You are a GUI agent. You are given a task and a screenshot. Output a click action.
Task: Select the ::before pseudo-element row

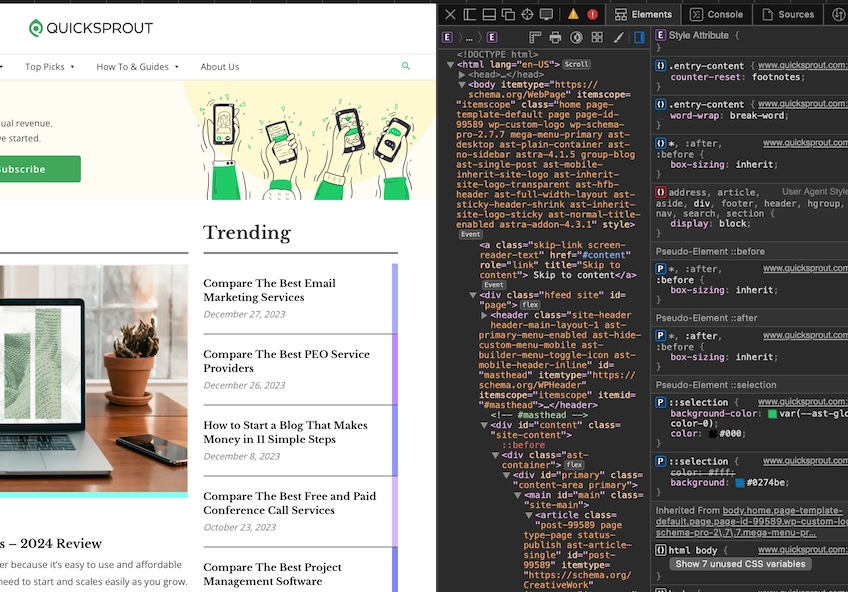tap(523, 445)
